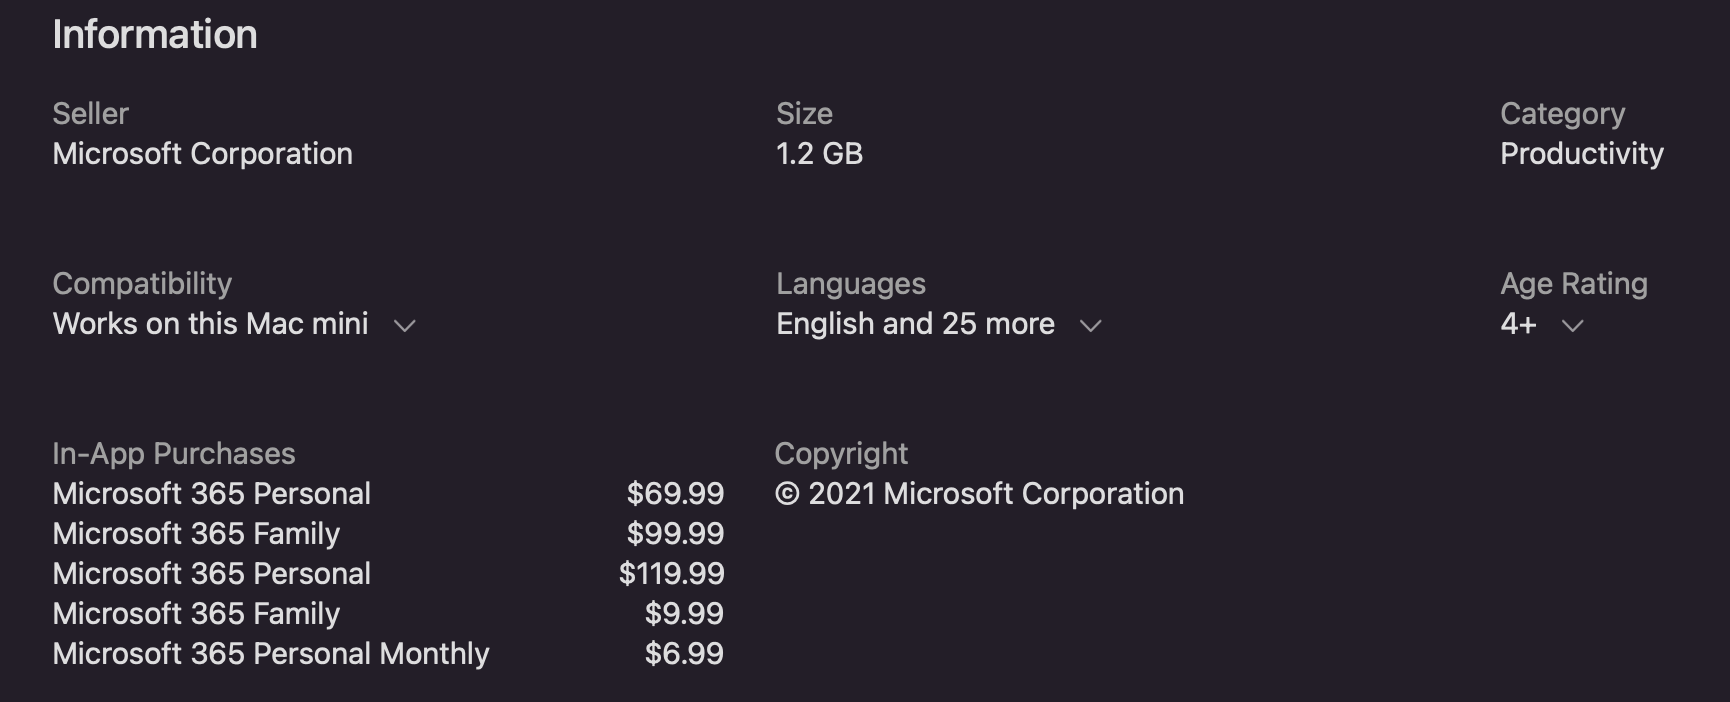Viewport: 1730px width, 702px height.
Task: Click the 'Works on this Mac mini' text
Action: (x=210, y=324)
